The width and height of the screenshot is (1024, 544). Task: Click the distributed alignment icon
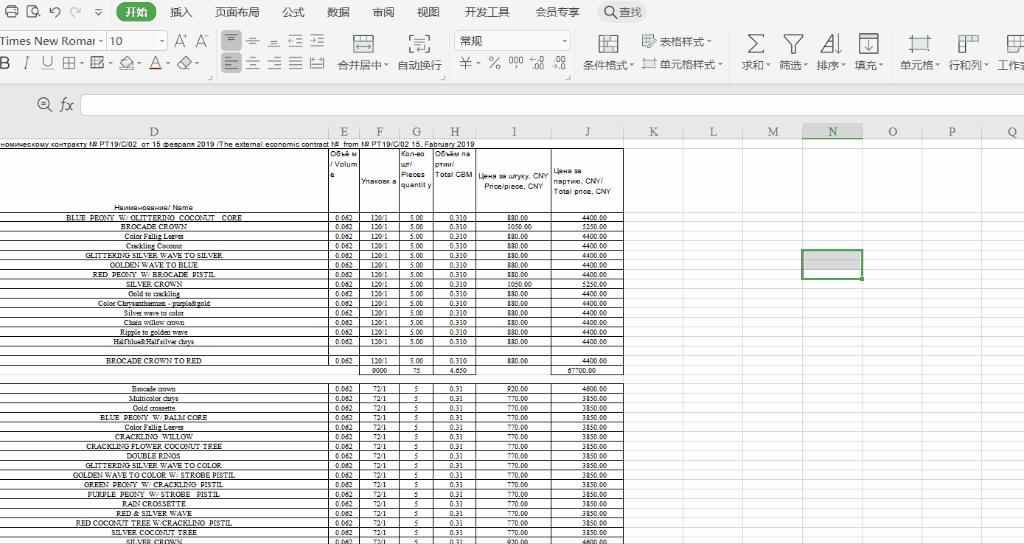point(317,63)
